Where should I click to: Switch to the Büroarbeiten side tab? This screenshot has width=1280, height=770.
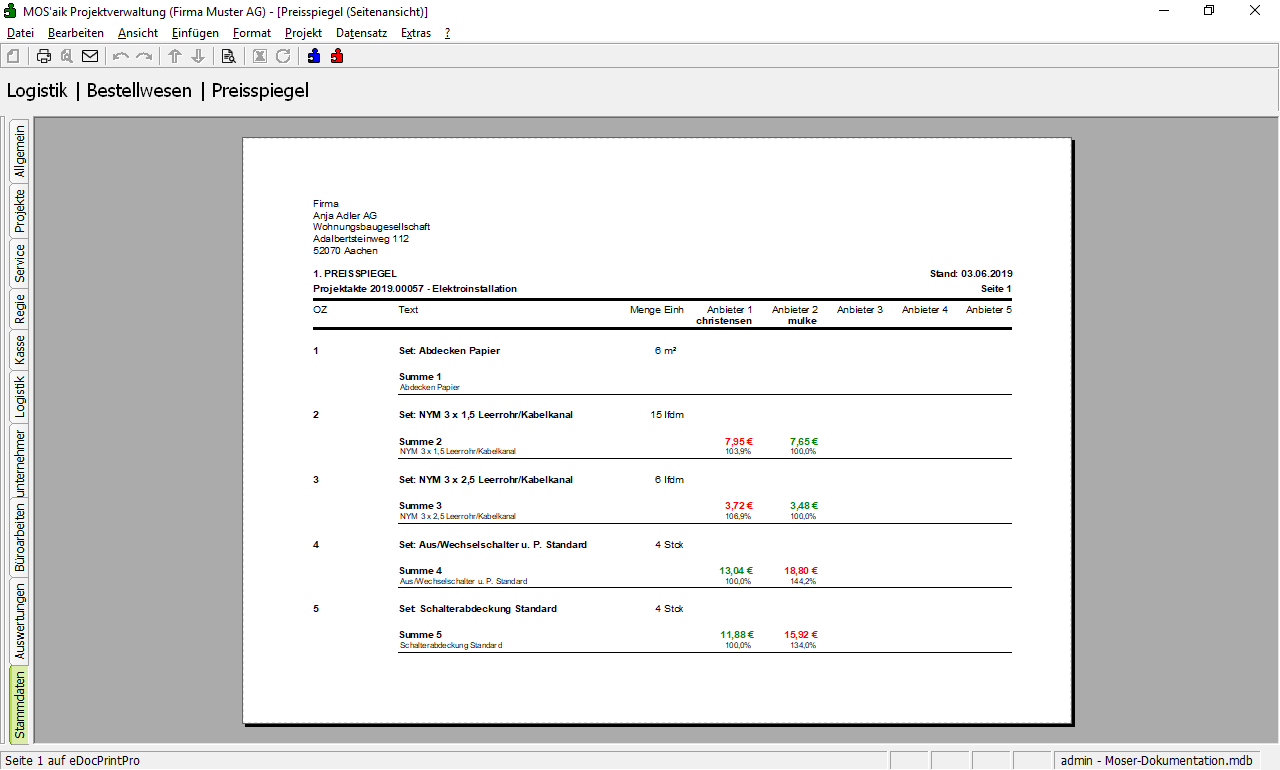(x=20, y=537)
